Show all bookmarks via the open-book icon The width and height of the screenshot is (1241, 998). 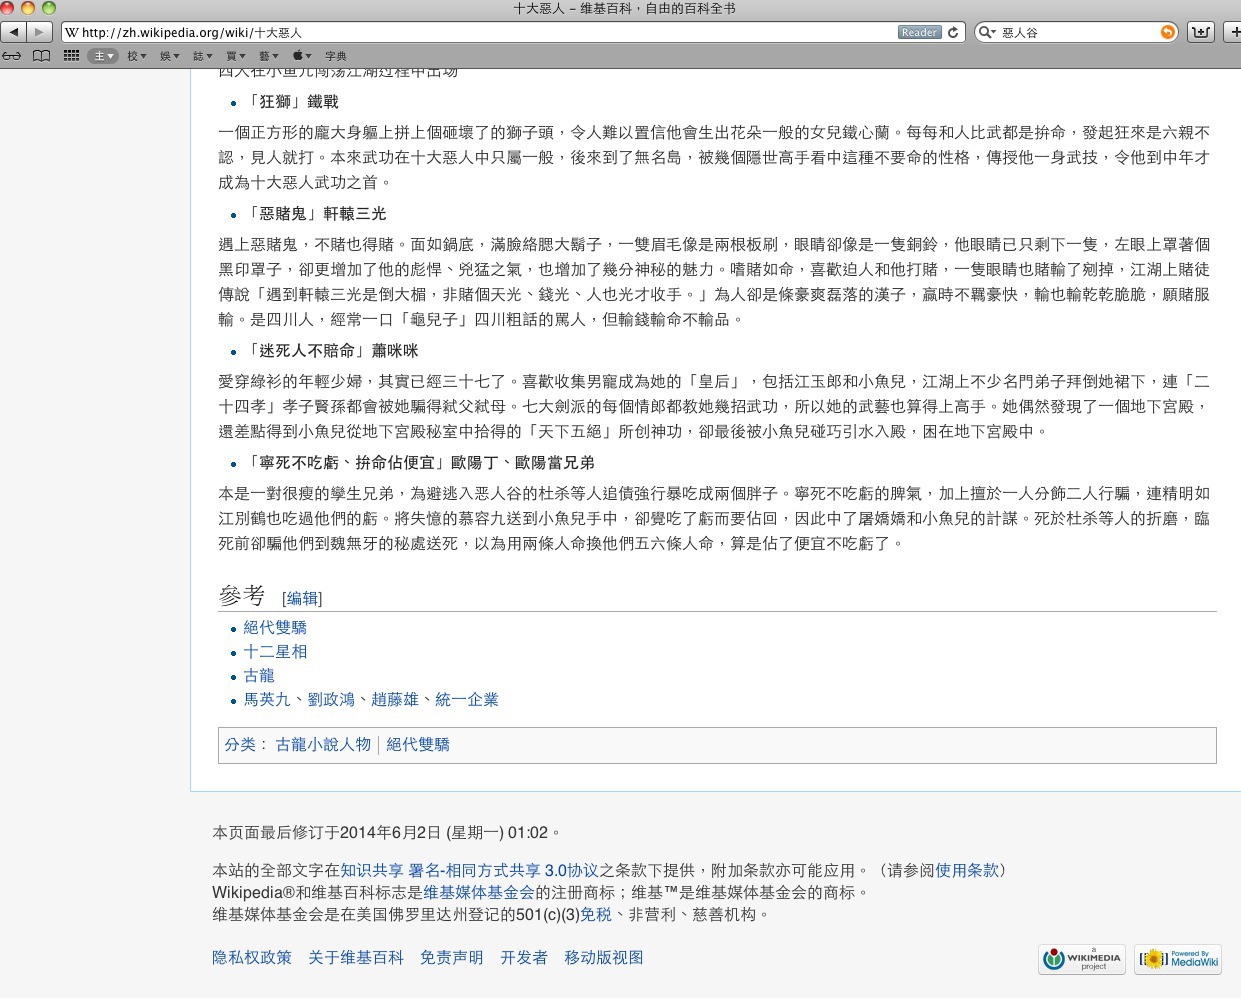(41, 56)
